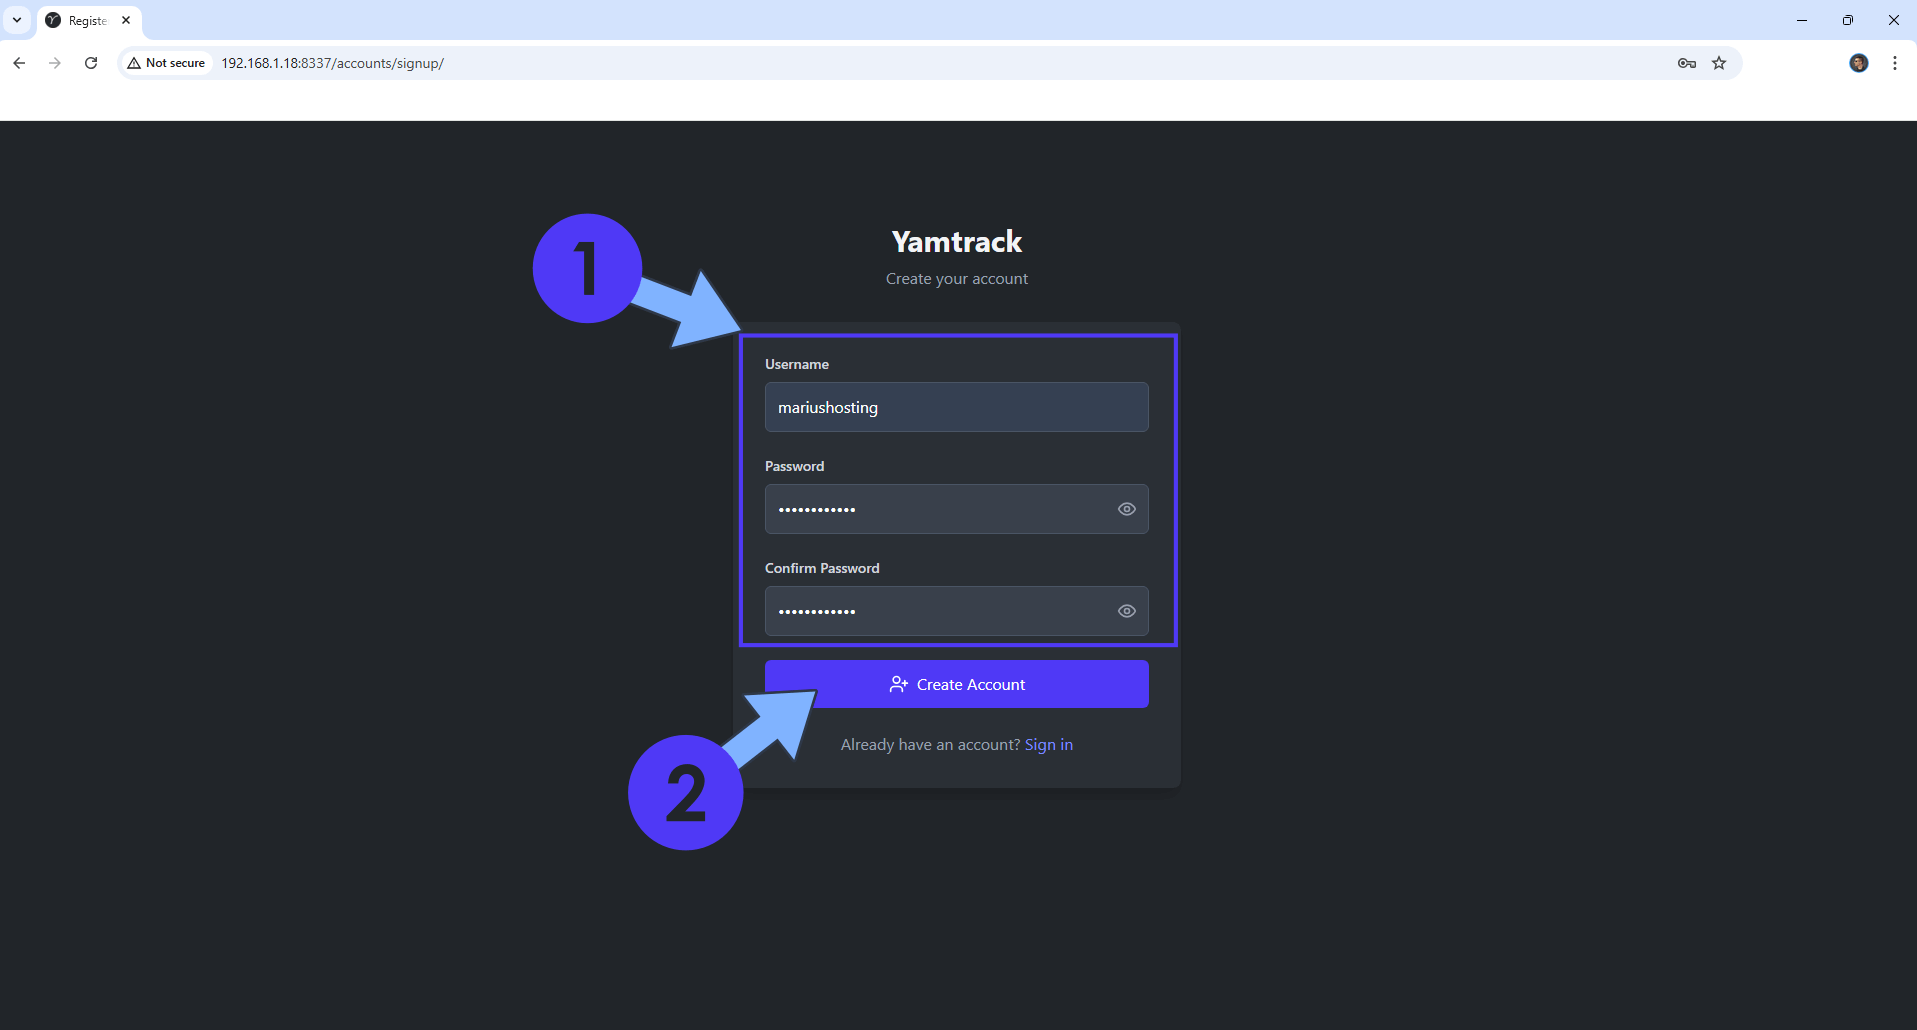Image resolution: width=1917 pixels, height=1030 pixels.
Task: Show Confirm Password via its eye icon
Action: (1126, 611)
